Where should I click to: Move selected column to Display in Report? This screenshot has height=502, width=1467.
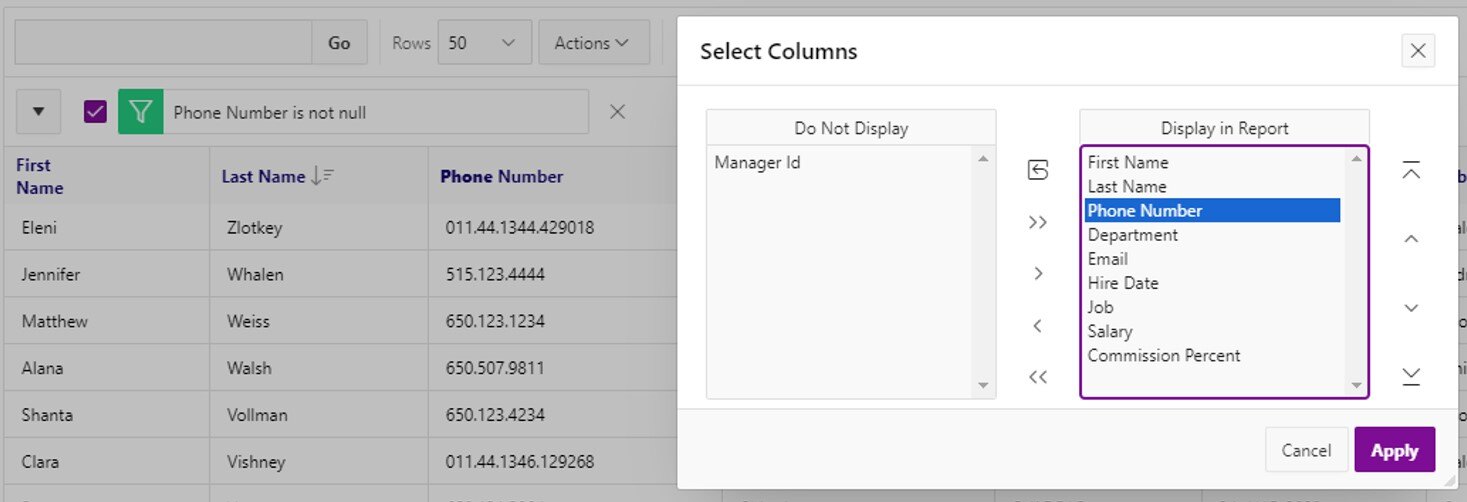point(1038,273)
